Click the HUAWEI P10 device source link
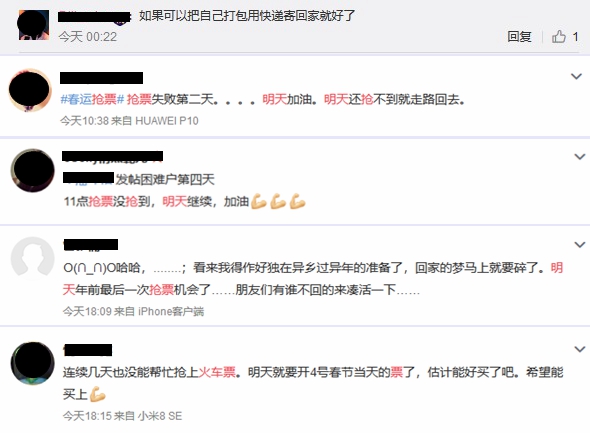590x433 pixels. [x=167, y=121]
